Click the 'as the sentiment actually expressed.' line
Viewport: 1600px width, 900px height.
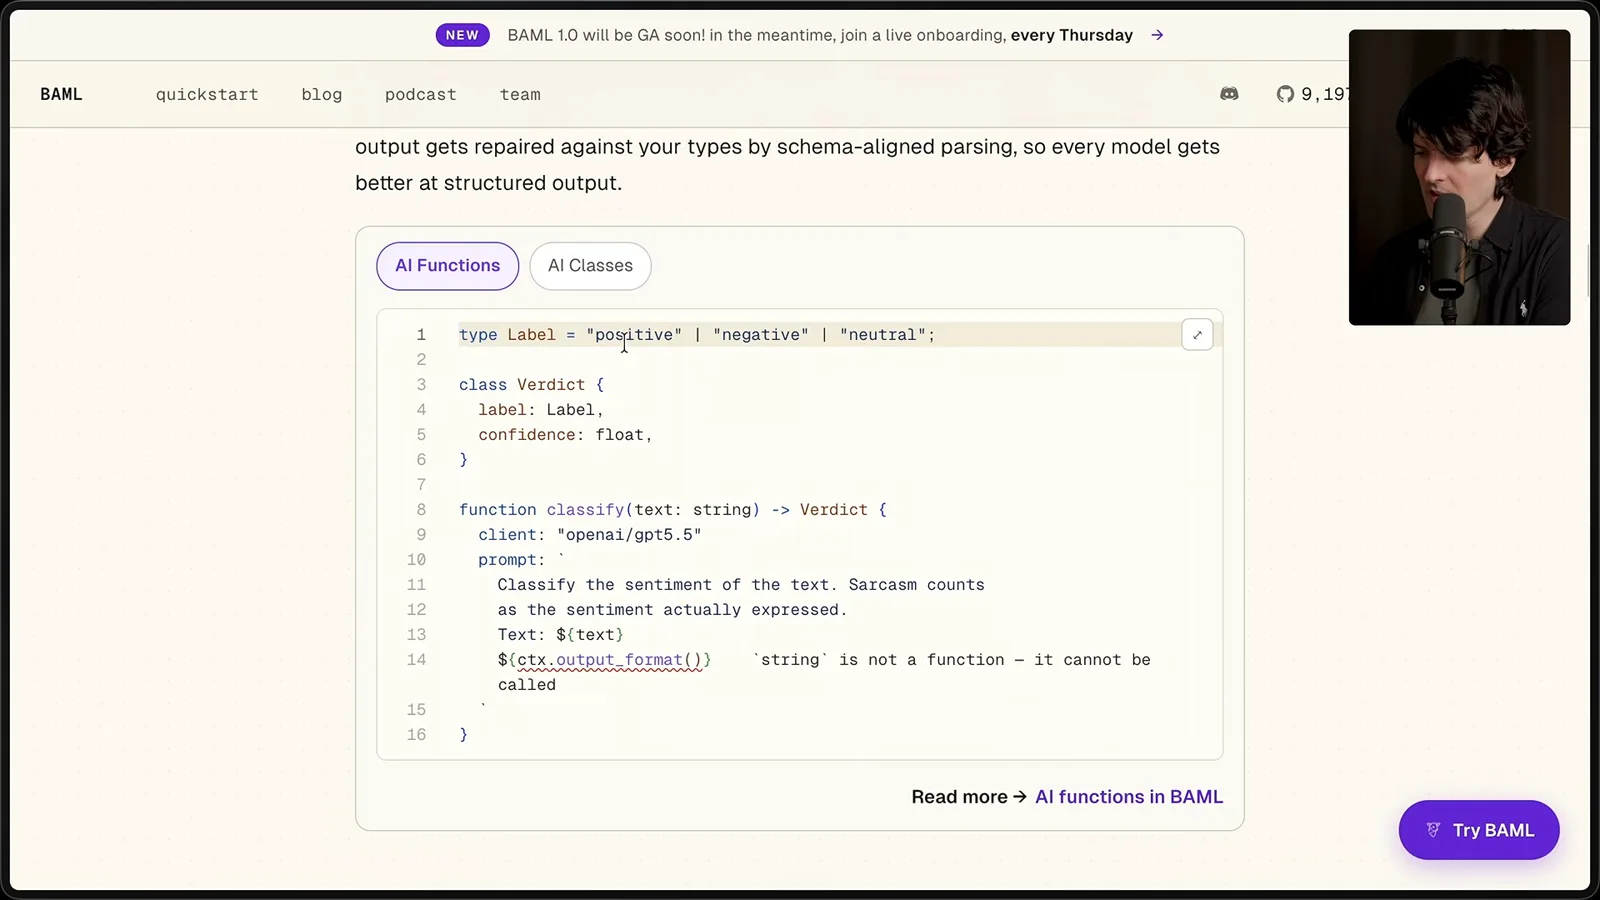pos(672,610)
